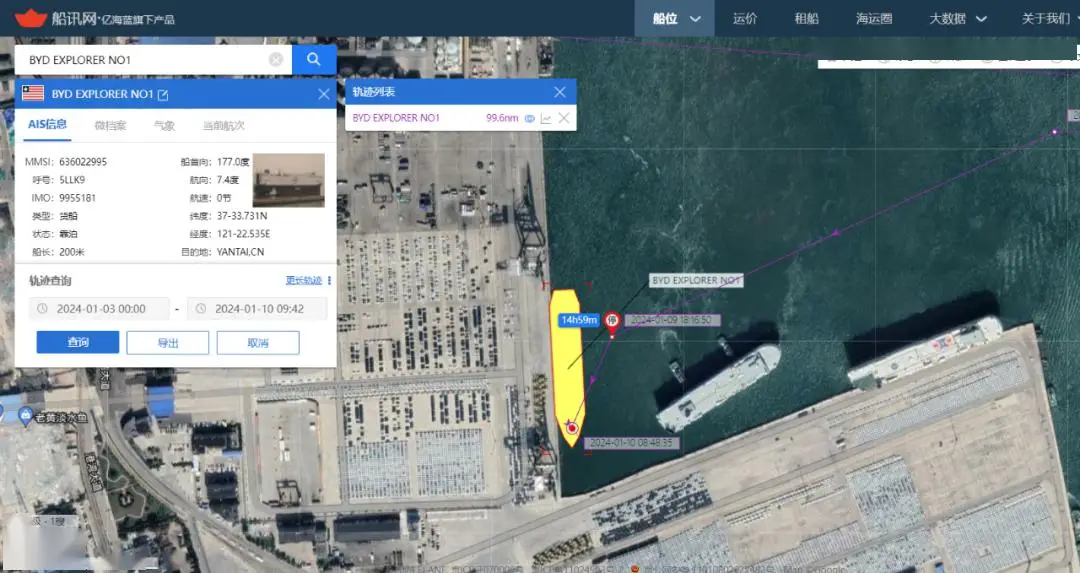Image resolution: width=1080 pixels, height=573 pixels.
Task: Open ship details via edit icon beside BYD EXPLORER NO1
Action: point(163,95)
